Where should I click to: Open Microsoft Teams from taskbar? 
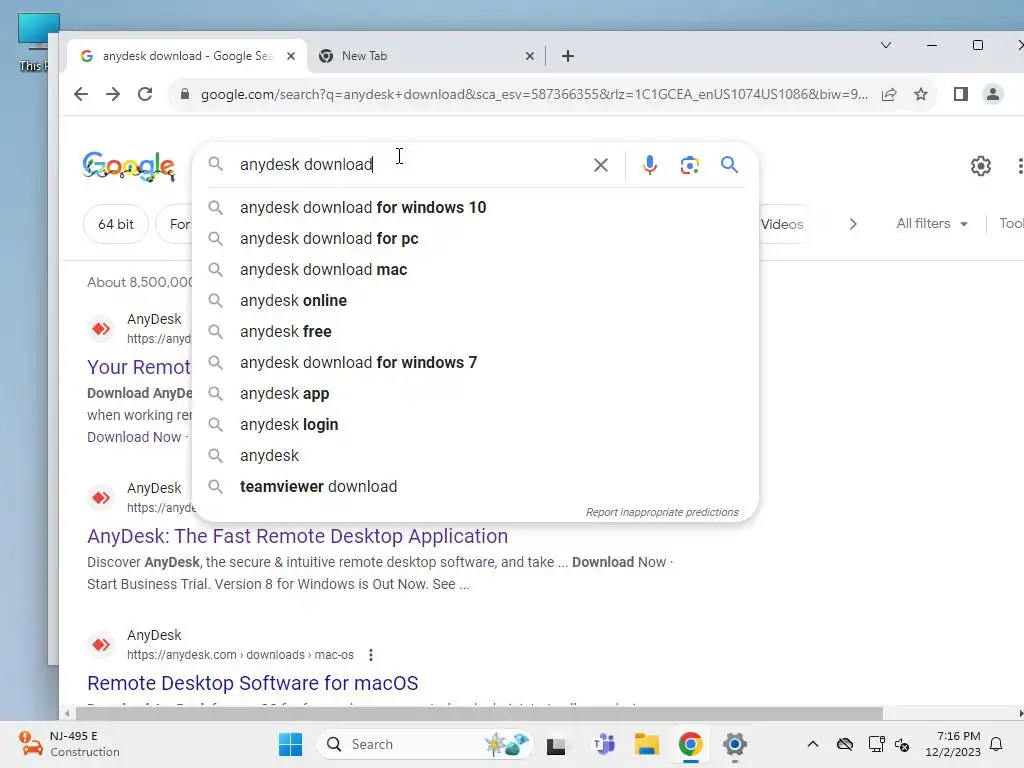(604, 744)
